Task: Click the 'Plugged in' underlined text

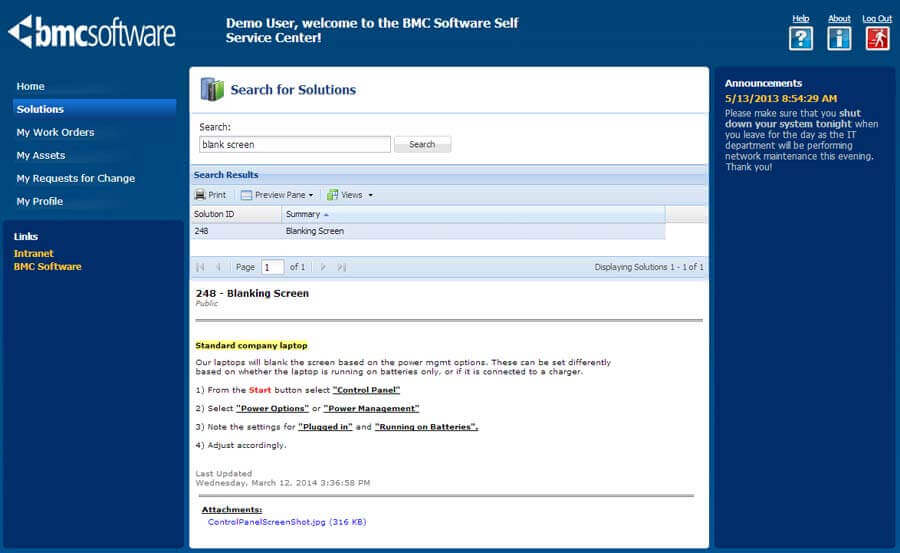Action: click(x=325, y=427)
